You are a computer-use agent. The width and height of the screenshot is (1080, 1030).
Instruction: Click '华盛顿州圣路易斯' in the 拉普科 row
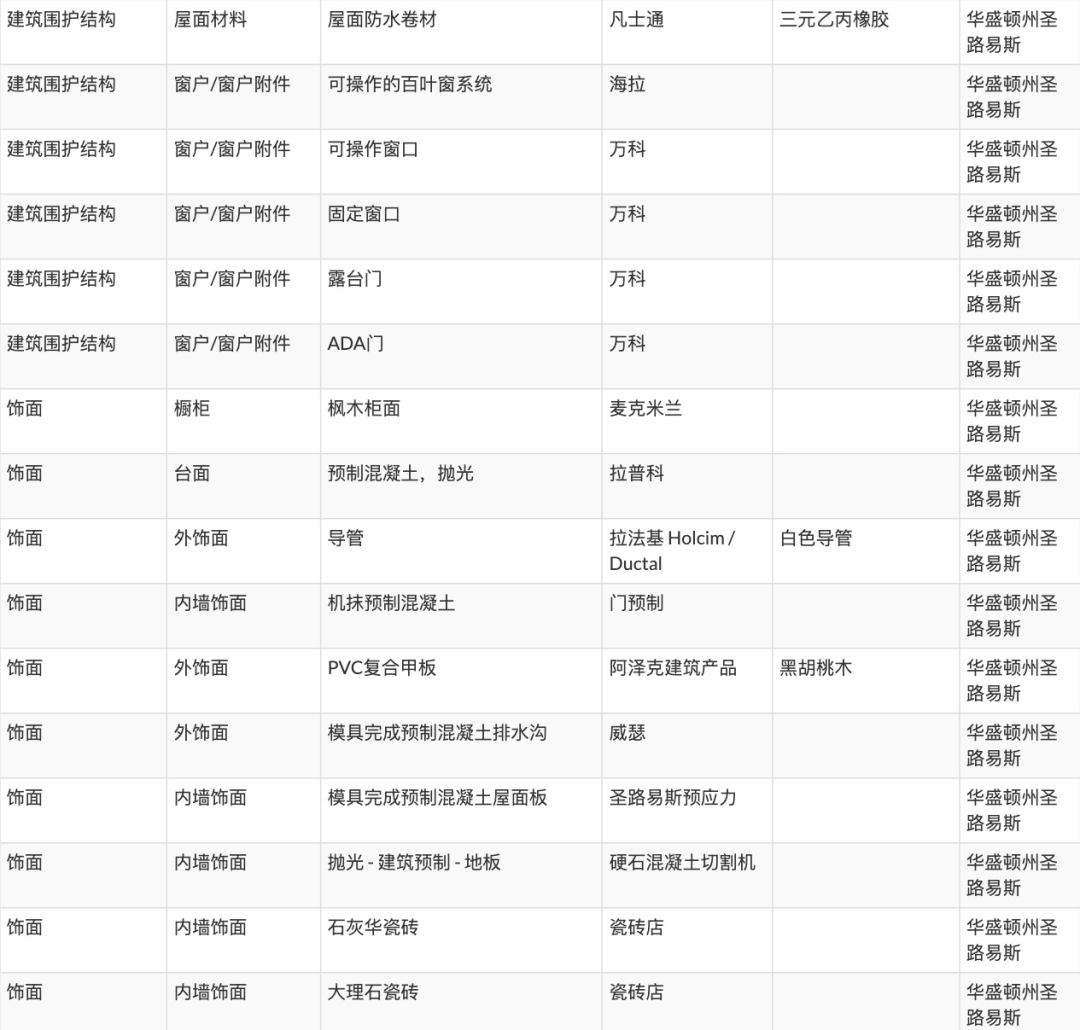1012,486
